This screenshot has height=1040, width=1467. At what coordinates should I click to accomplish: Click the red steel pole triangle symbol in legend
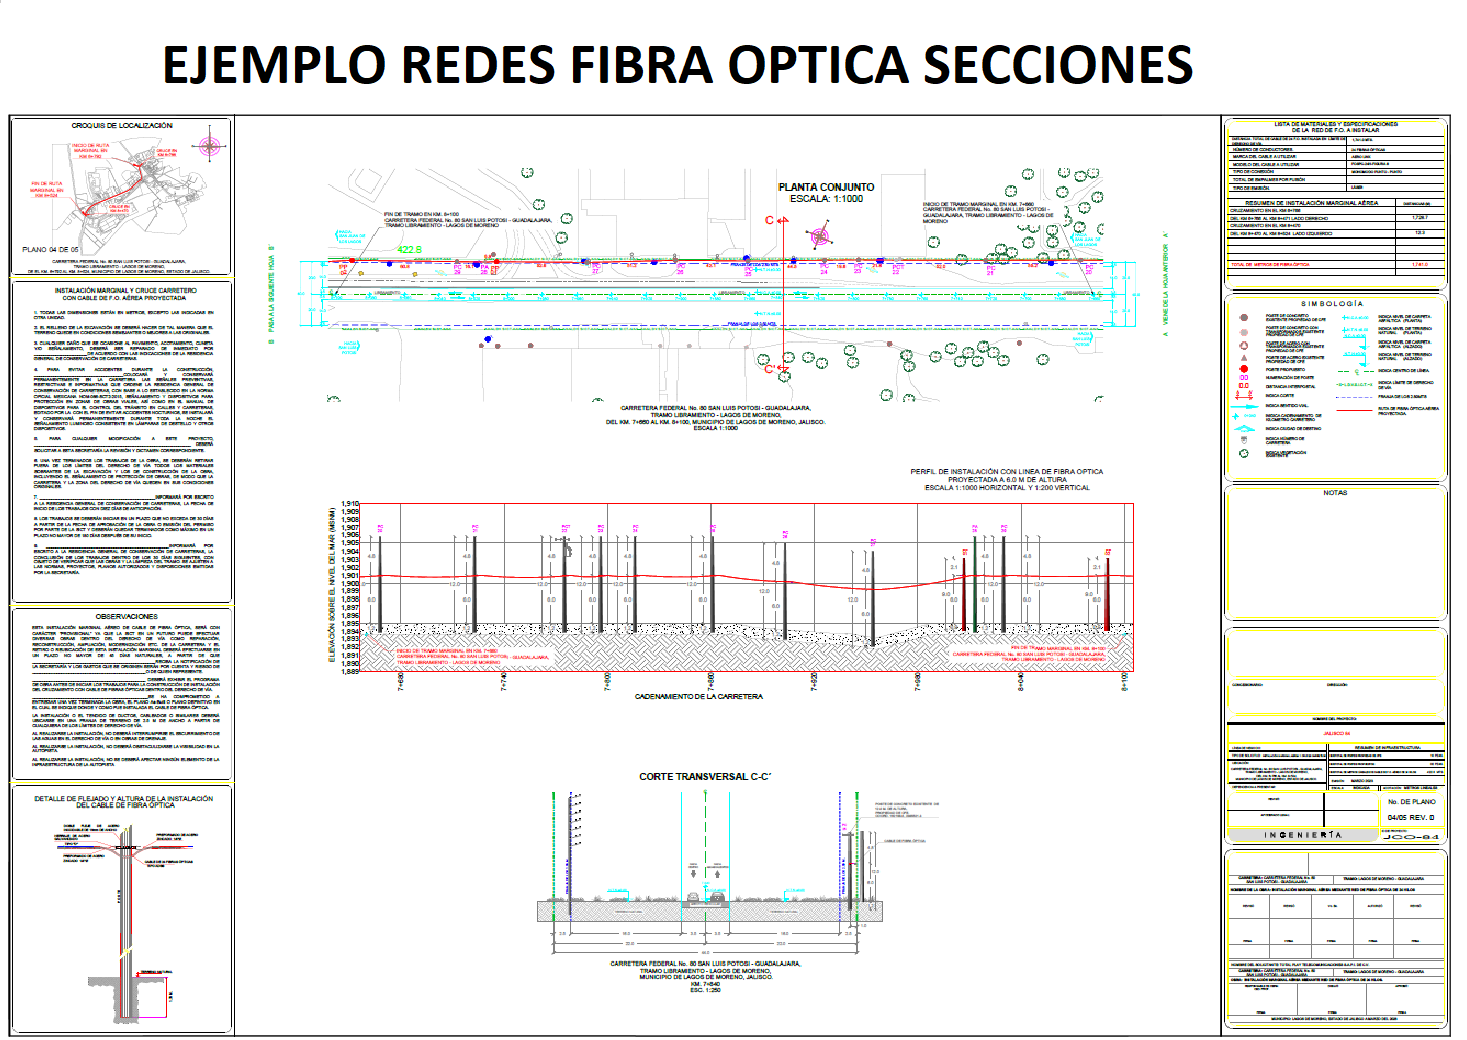[x=1244, y=358]
